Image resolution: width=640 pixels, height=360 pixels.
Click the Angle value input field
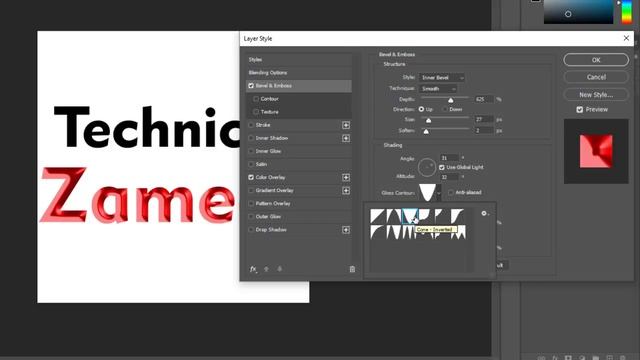[449, 158]
